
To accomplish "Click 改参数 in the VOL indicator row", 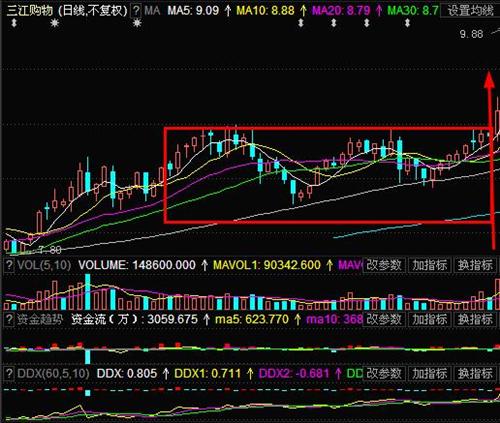I will [x=384, y=265].
